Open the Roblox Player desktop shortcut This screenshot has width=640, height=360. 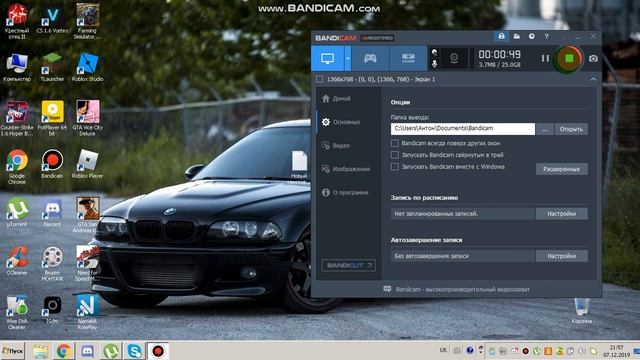pyautogui.click(x=87, y=164)
